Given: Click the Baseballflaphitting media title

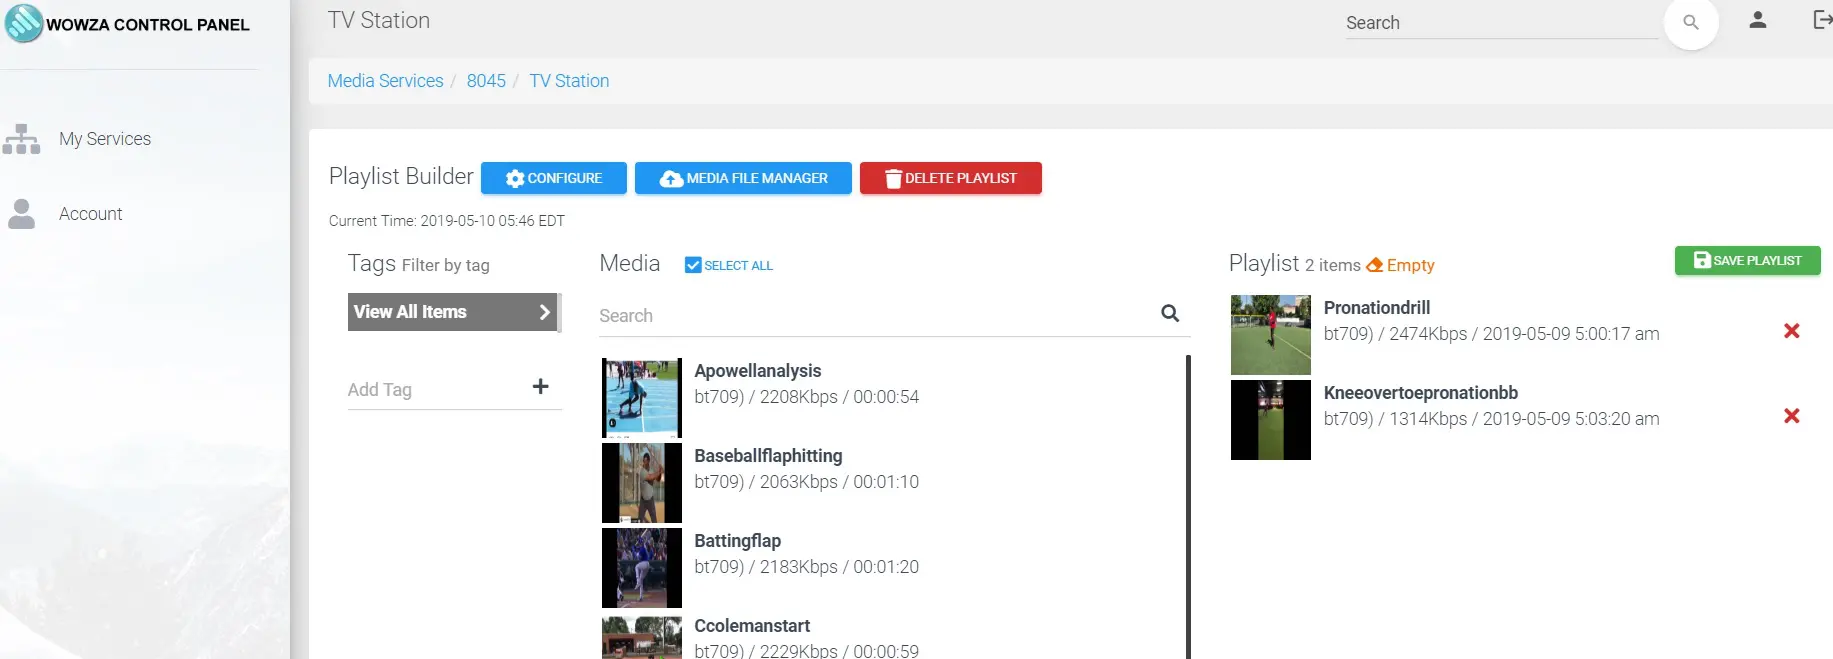Looking at the screenshot, I should pos(769,456).
